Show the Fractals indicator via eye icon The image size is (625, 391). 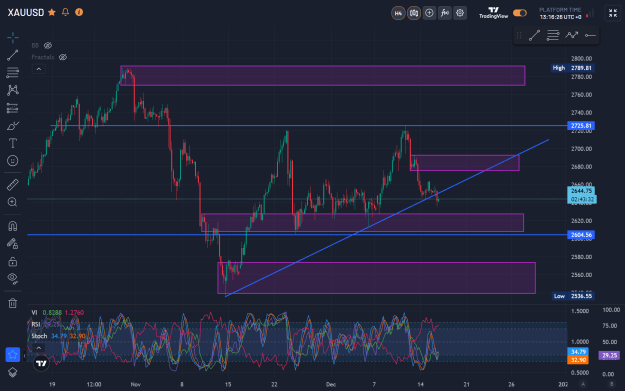[63, 57]
